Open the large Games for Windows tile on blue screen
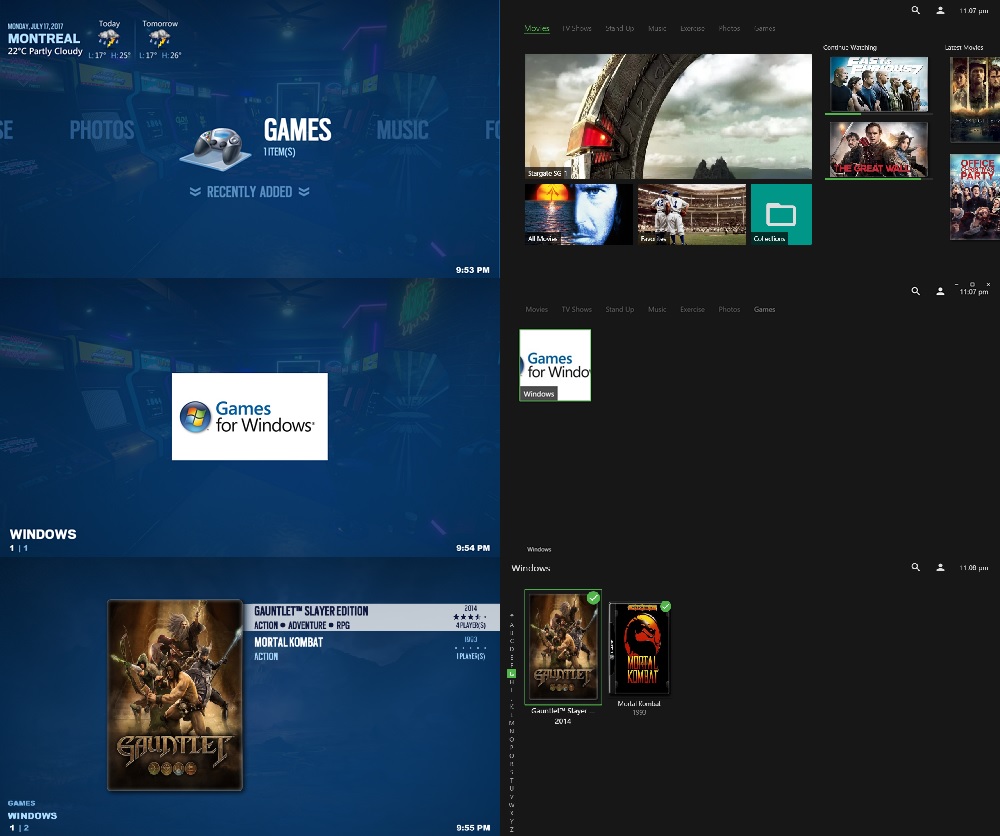 pos(250,416)
